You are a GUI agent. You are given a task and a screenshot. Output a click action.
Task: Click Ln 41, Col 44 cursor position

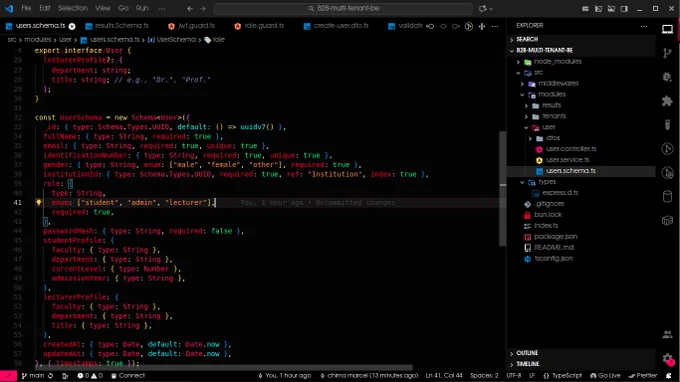[444, 375]
